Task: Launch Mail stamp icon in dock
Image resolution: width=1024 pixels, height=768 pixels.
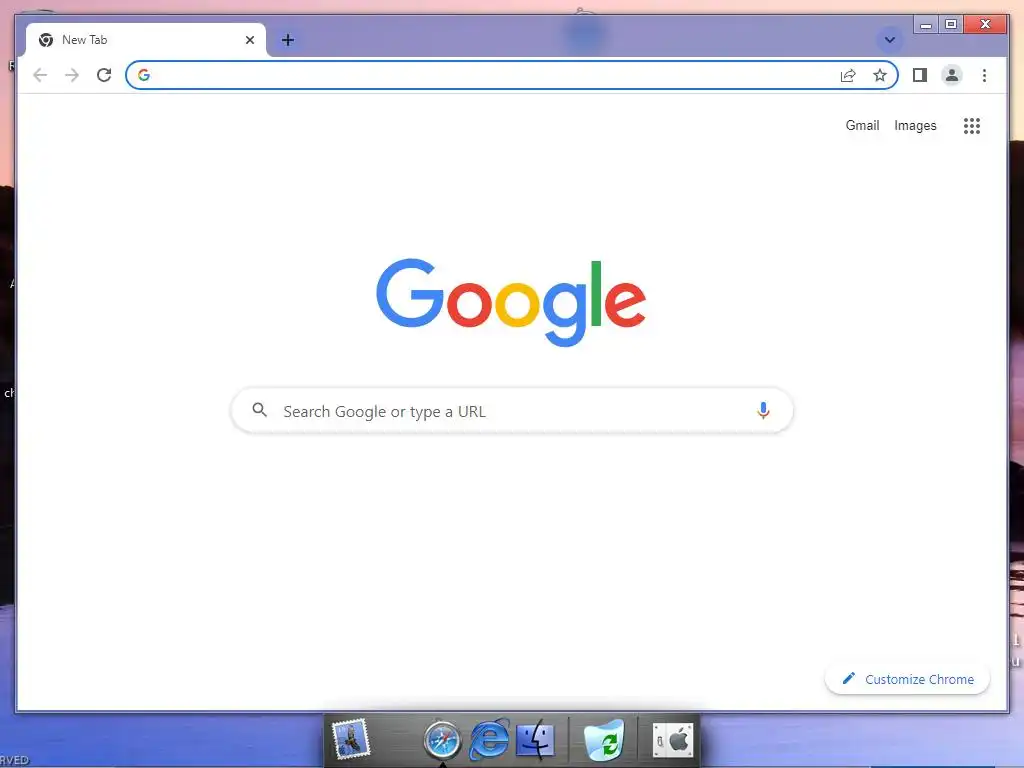Action: pyautogui.click(x=351, y=739)
